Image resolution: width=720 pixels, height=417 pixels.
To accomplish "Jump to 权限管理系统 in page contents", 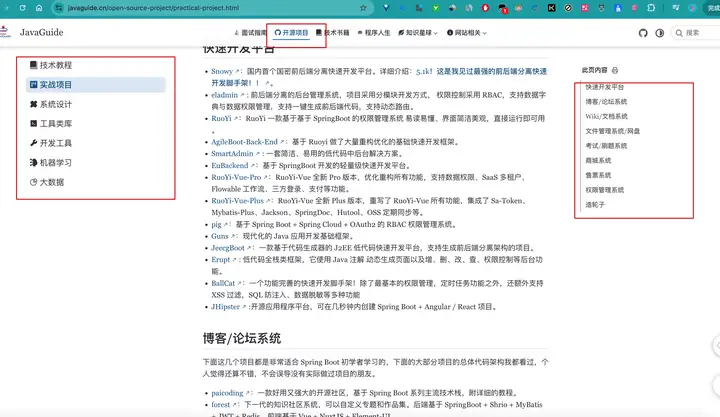I will pyautogui.click(x=604, y=190).
